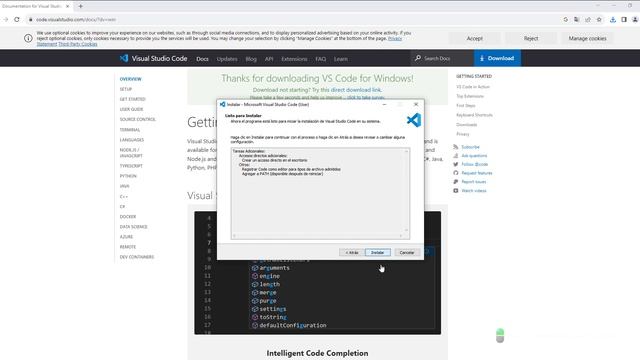Image resolution: width=640 pixels, height=360 pixels.
Task: Open Manage cookies options
Action: coord(587,38)
